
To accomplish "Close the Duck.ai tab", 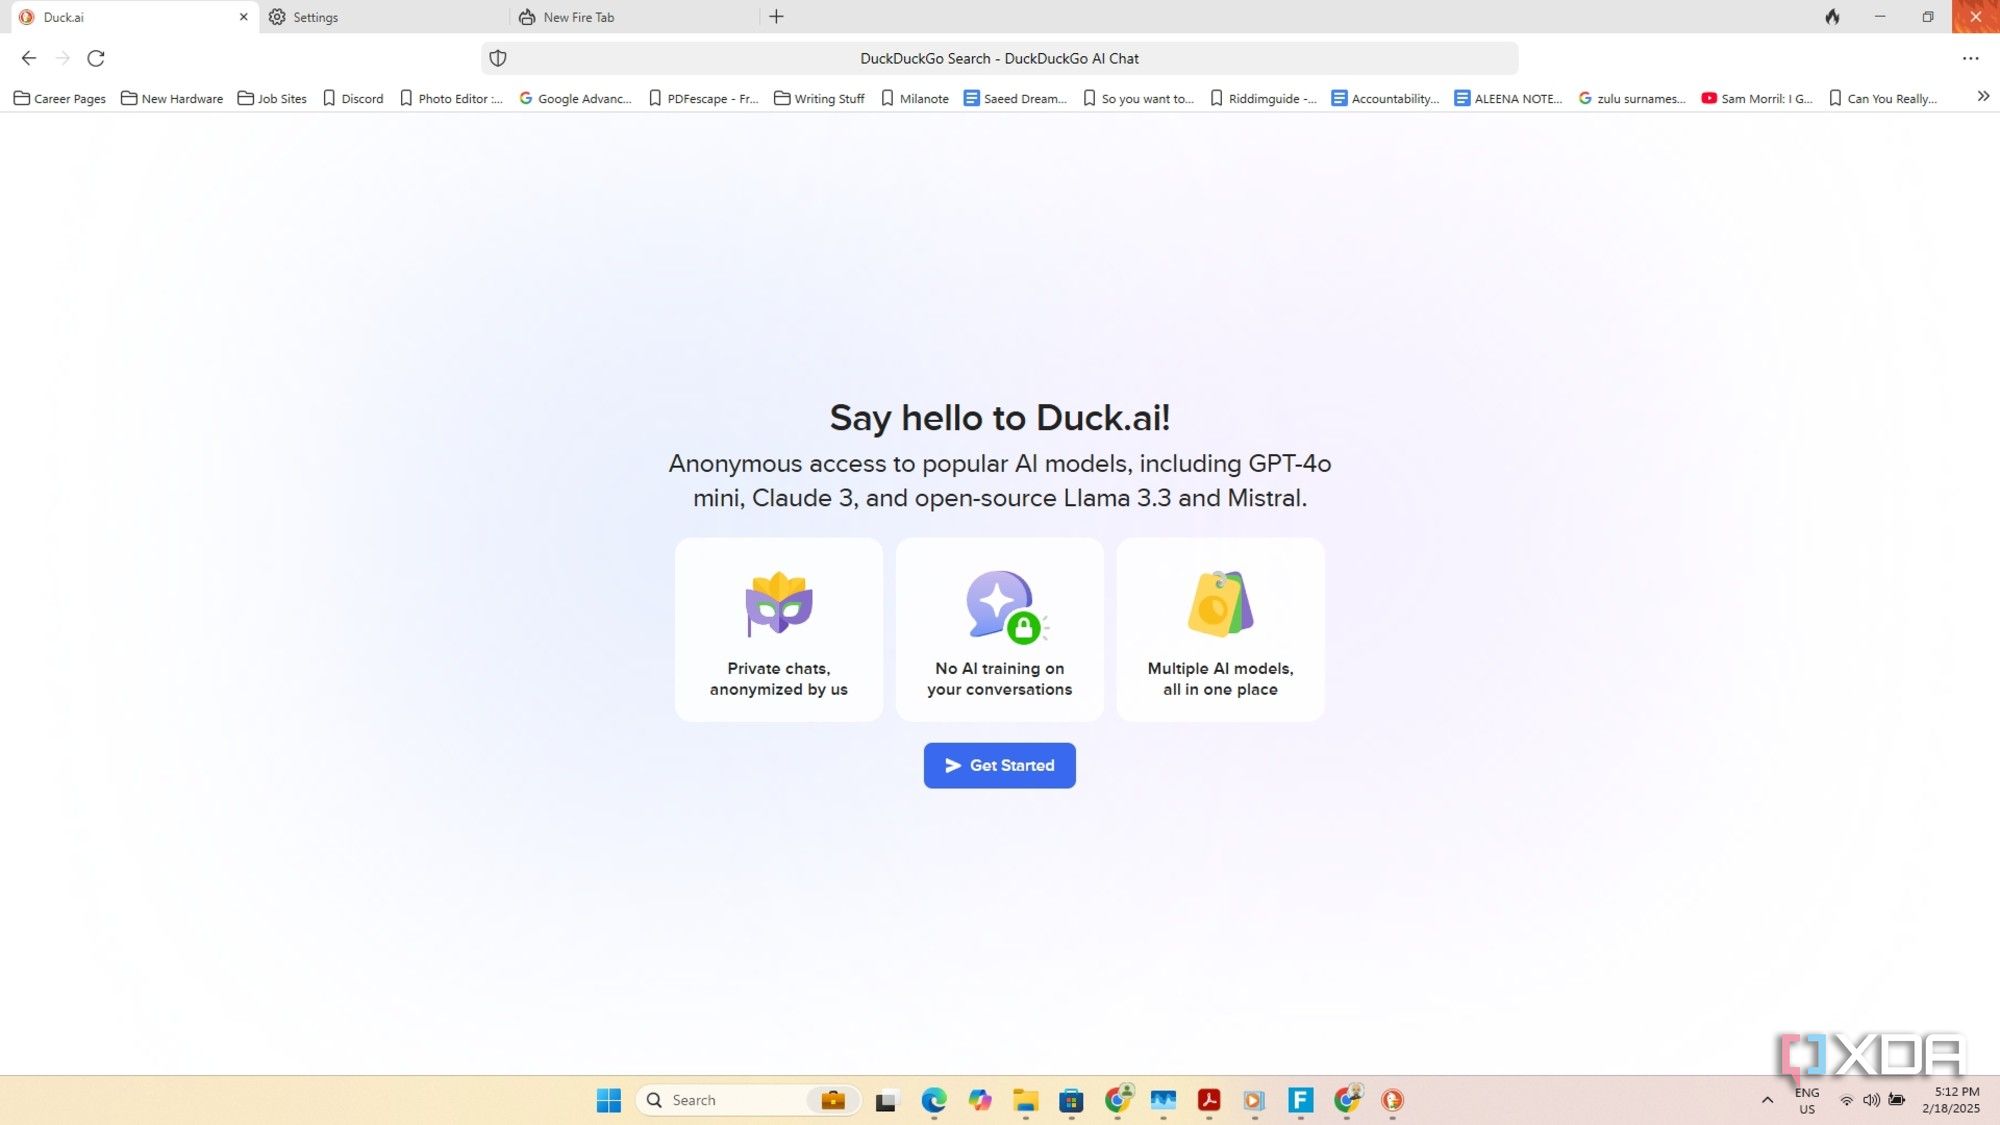I will (x=243, y=17).
